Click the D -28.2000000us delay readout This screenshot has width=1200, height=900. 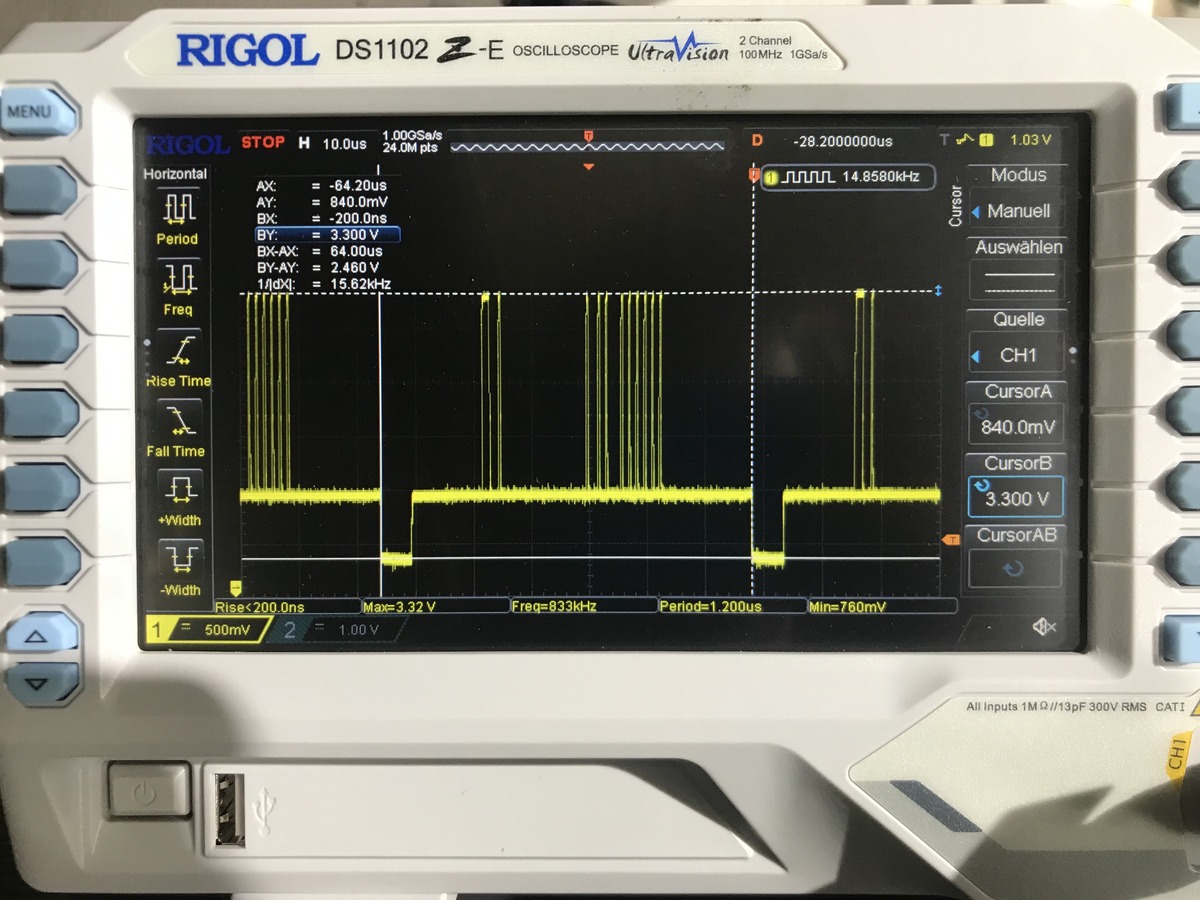point(822,142)
